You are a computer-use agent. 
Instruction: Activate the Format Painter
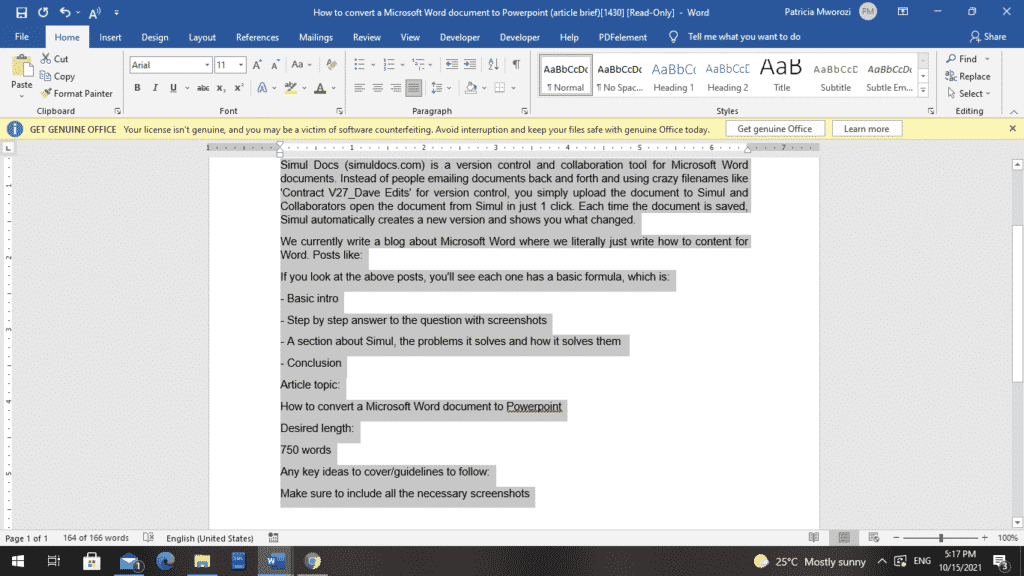76,93
